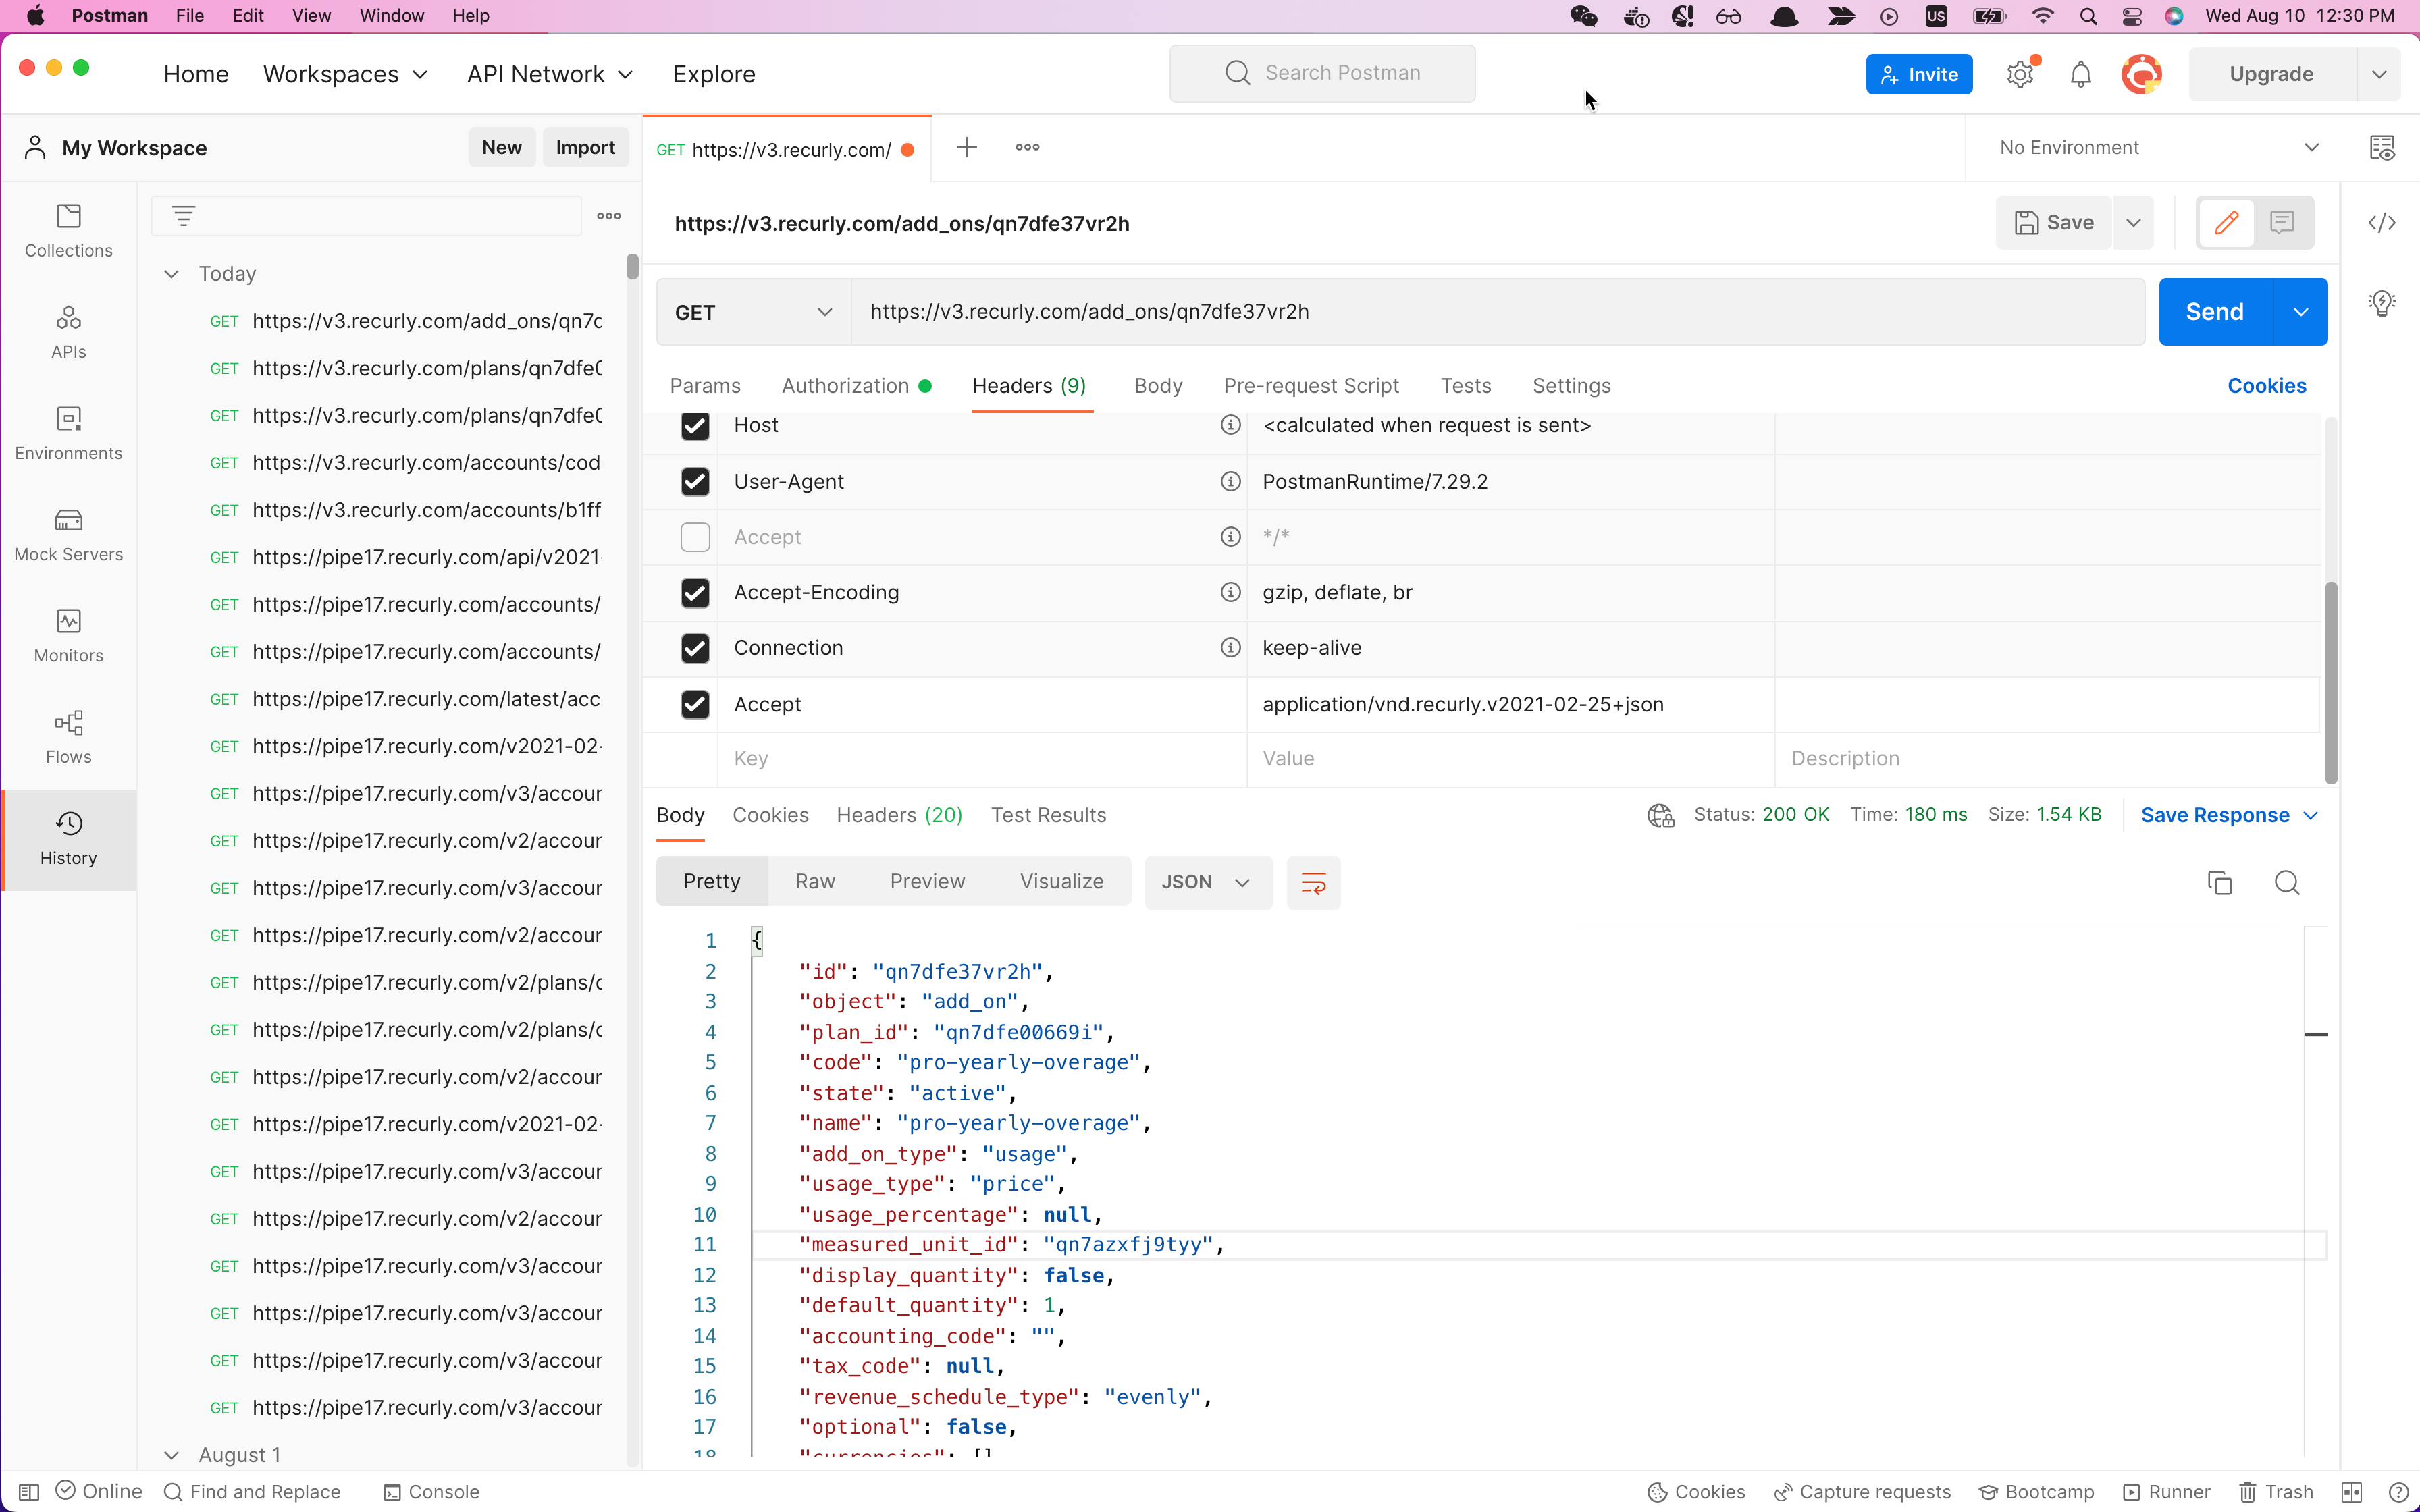Viewport: 2420px width, 1512px height.
Task: Uncheck the User-Agent header
Action: point(695,482)
